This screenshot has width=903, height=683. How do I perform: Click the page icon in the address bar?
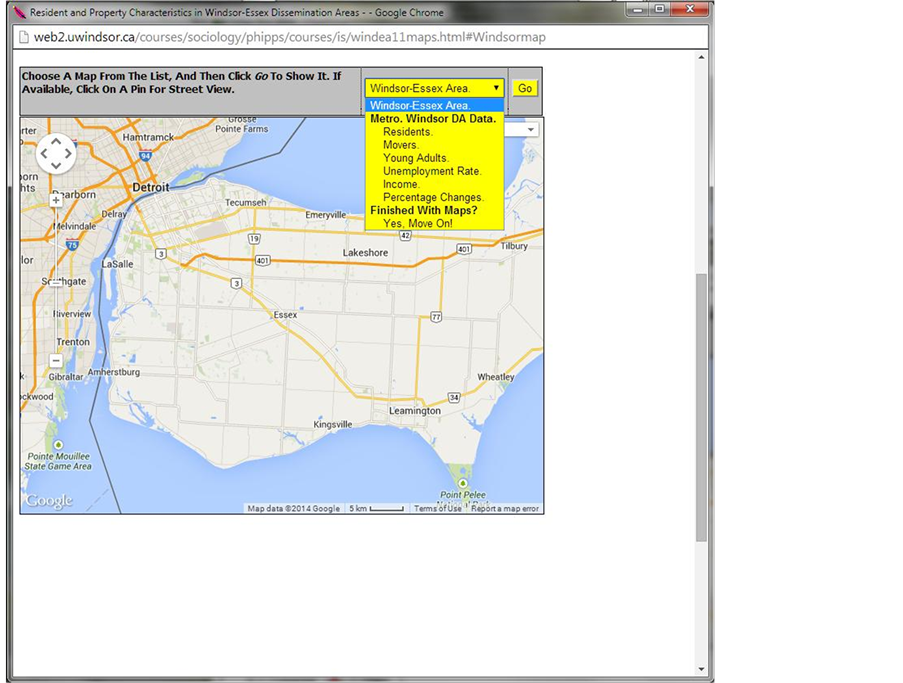tap(22, 37)
